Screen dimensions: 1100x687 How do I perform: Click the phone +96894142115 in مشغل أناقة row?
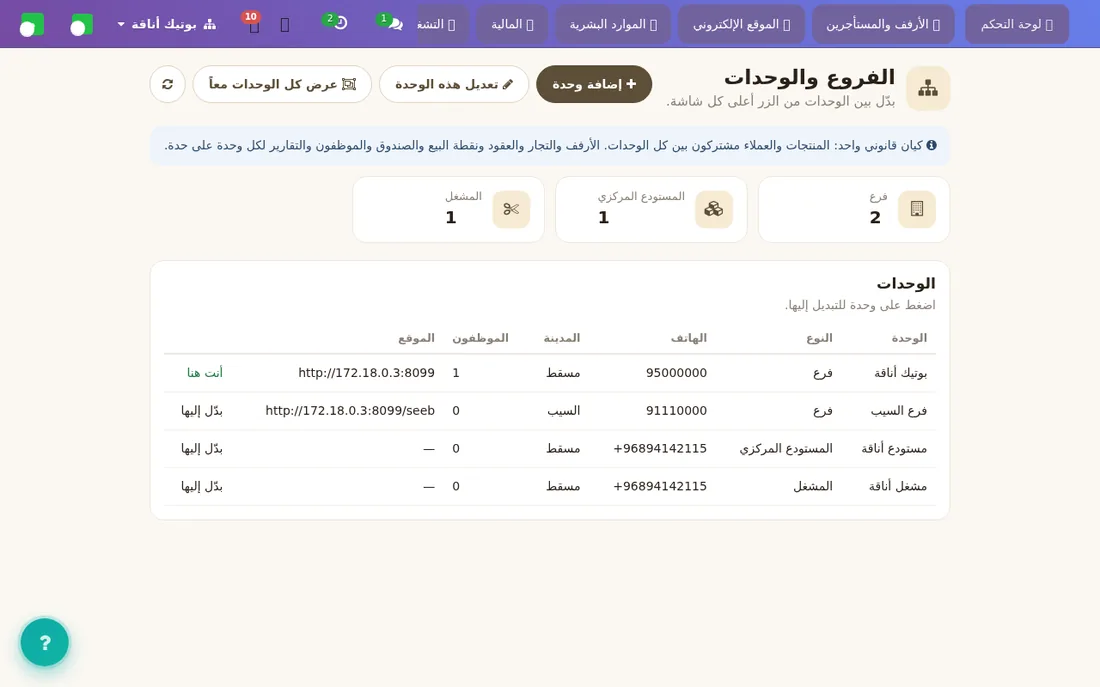pyautogui.click(x=660, y=486)
